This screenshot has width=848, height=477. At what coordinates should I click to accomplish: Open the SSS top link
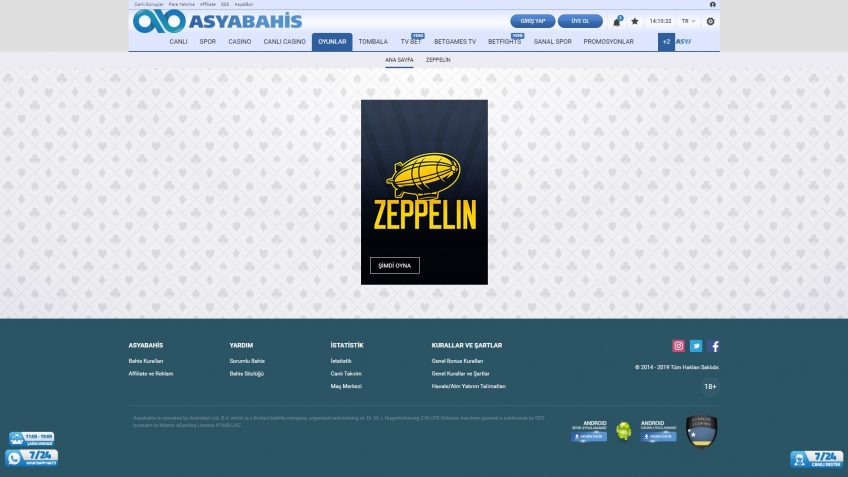click(225, 4)
